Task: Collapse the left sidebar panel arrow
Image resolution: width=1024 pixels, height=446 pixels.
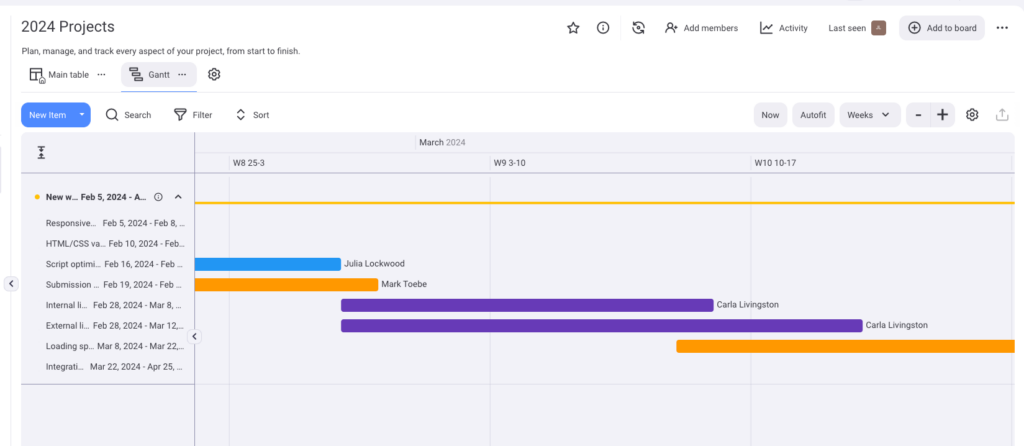Action: pyautogui.click(x=11, y=284)
